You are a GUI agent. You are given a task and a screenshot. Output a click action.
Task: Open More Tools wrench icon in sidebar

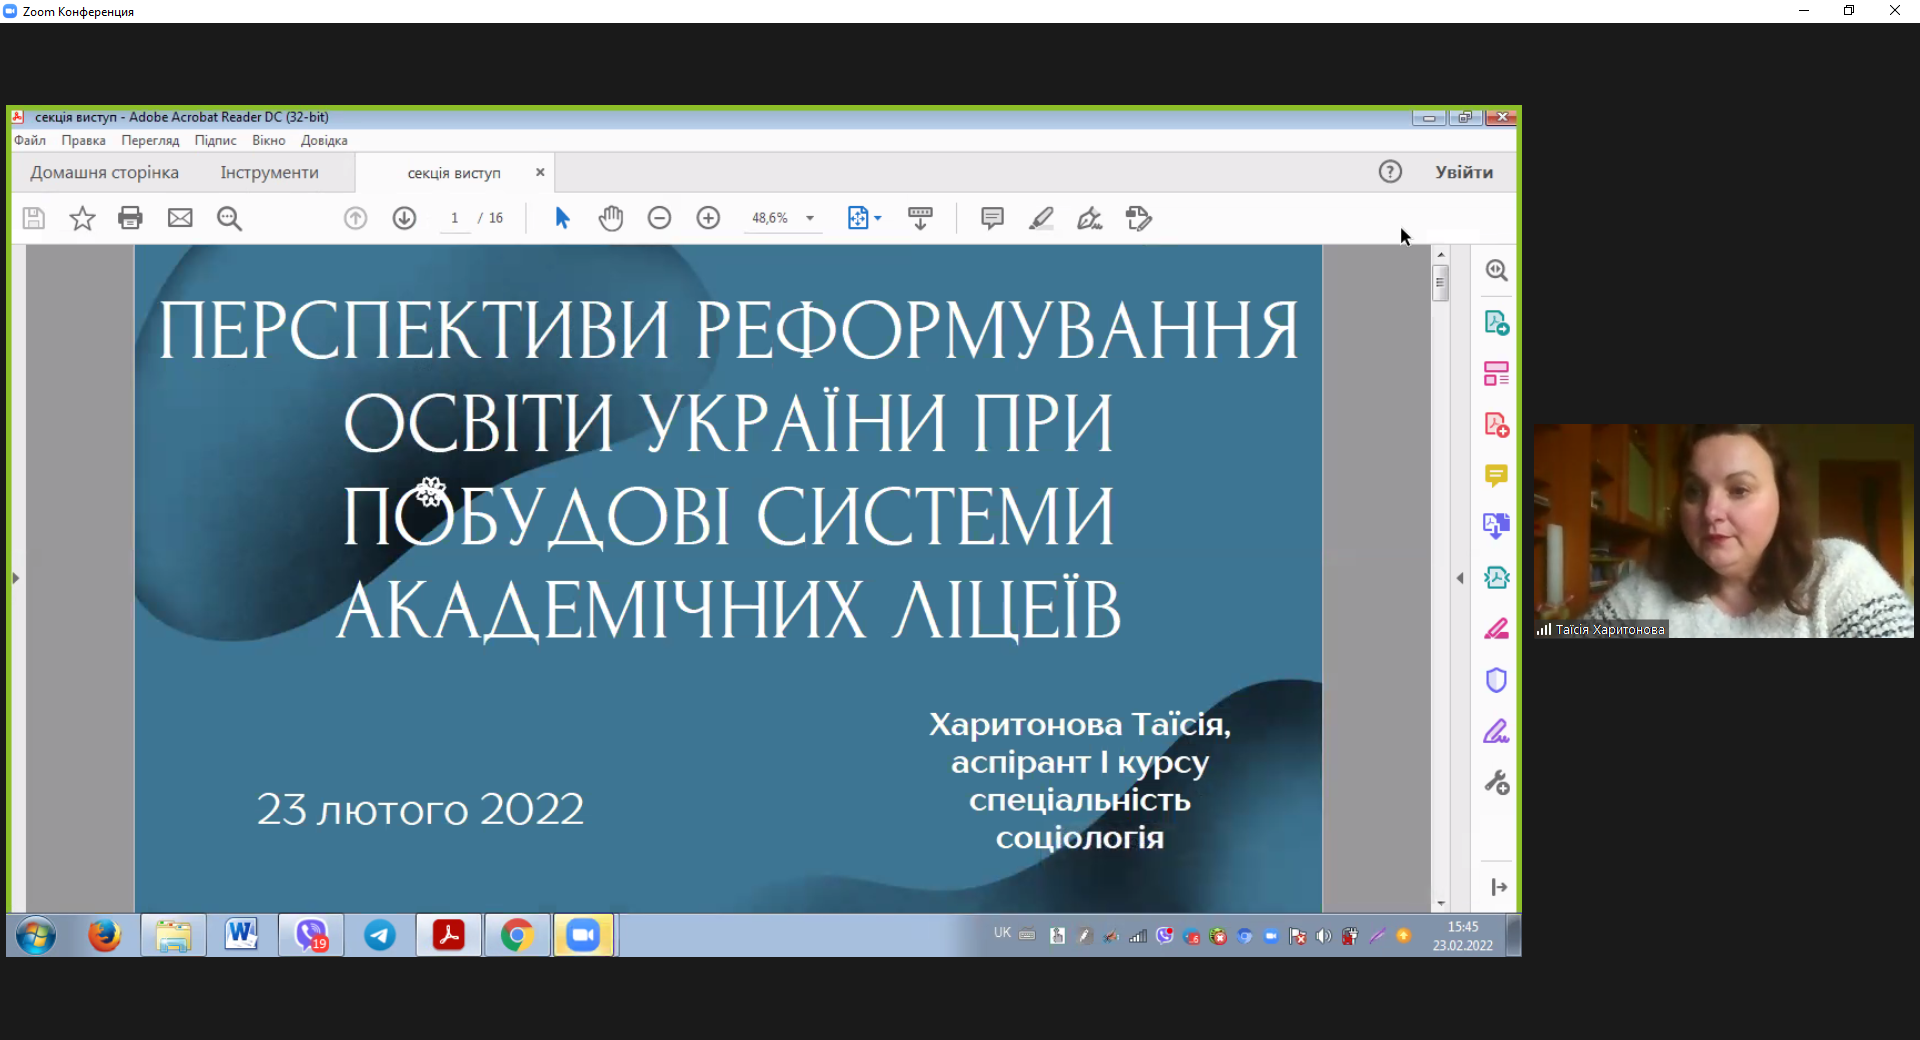point(1496,782)
